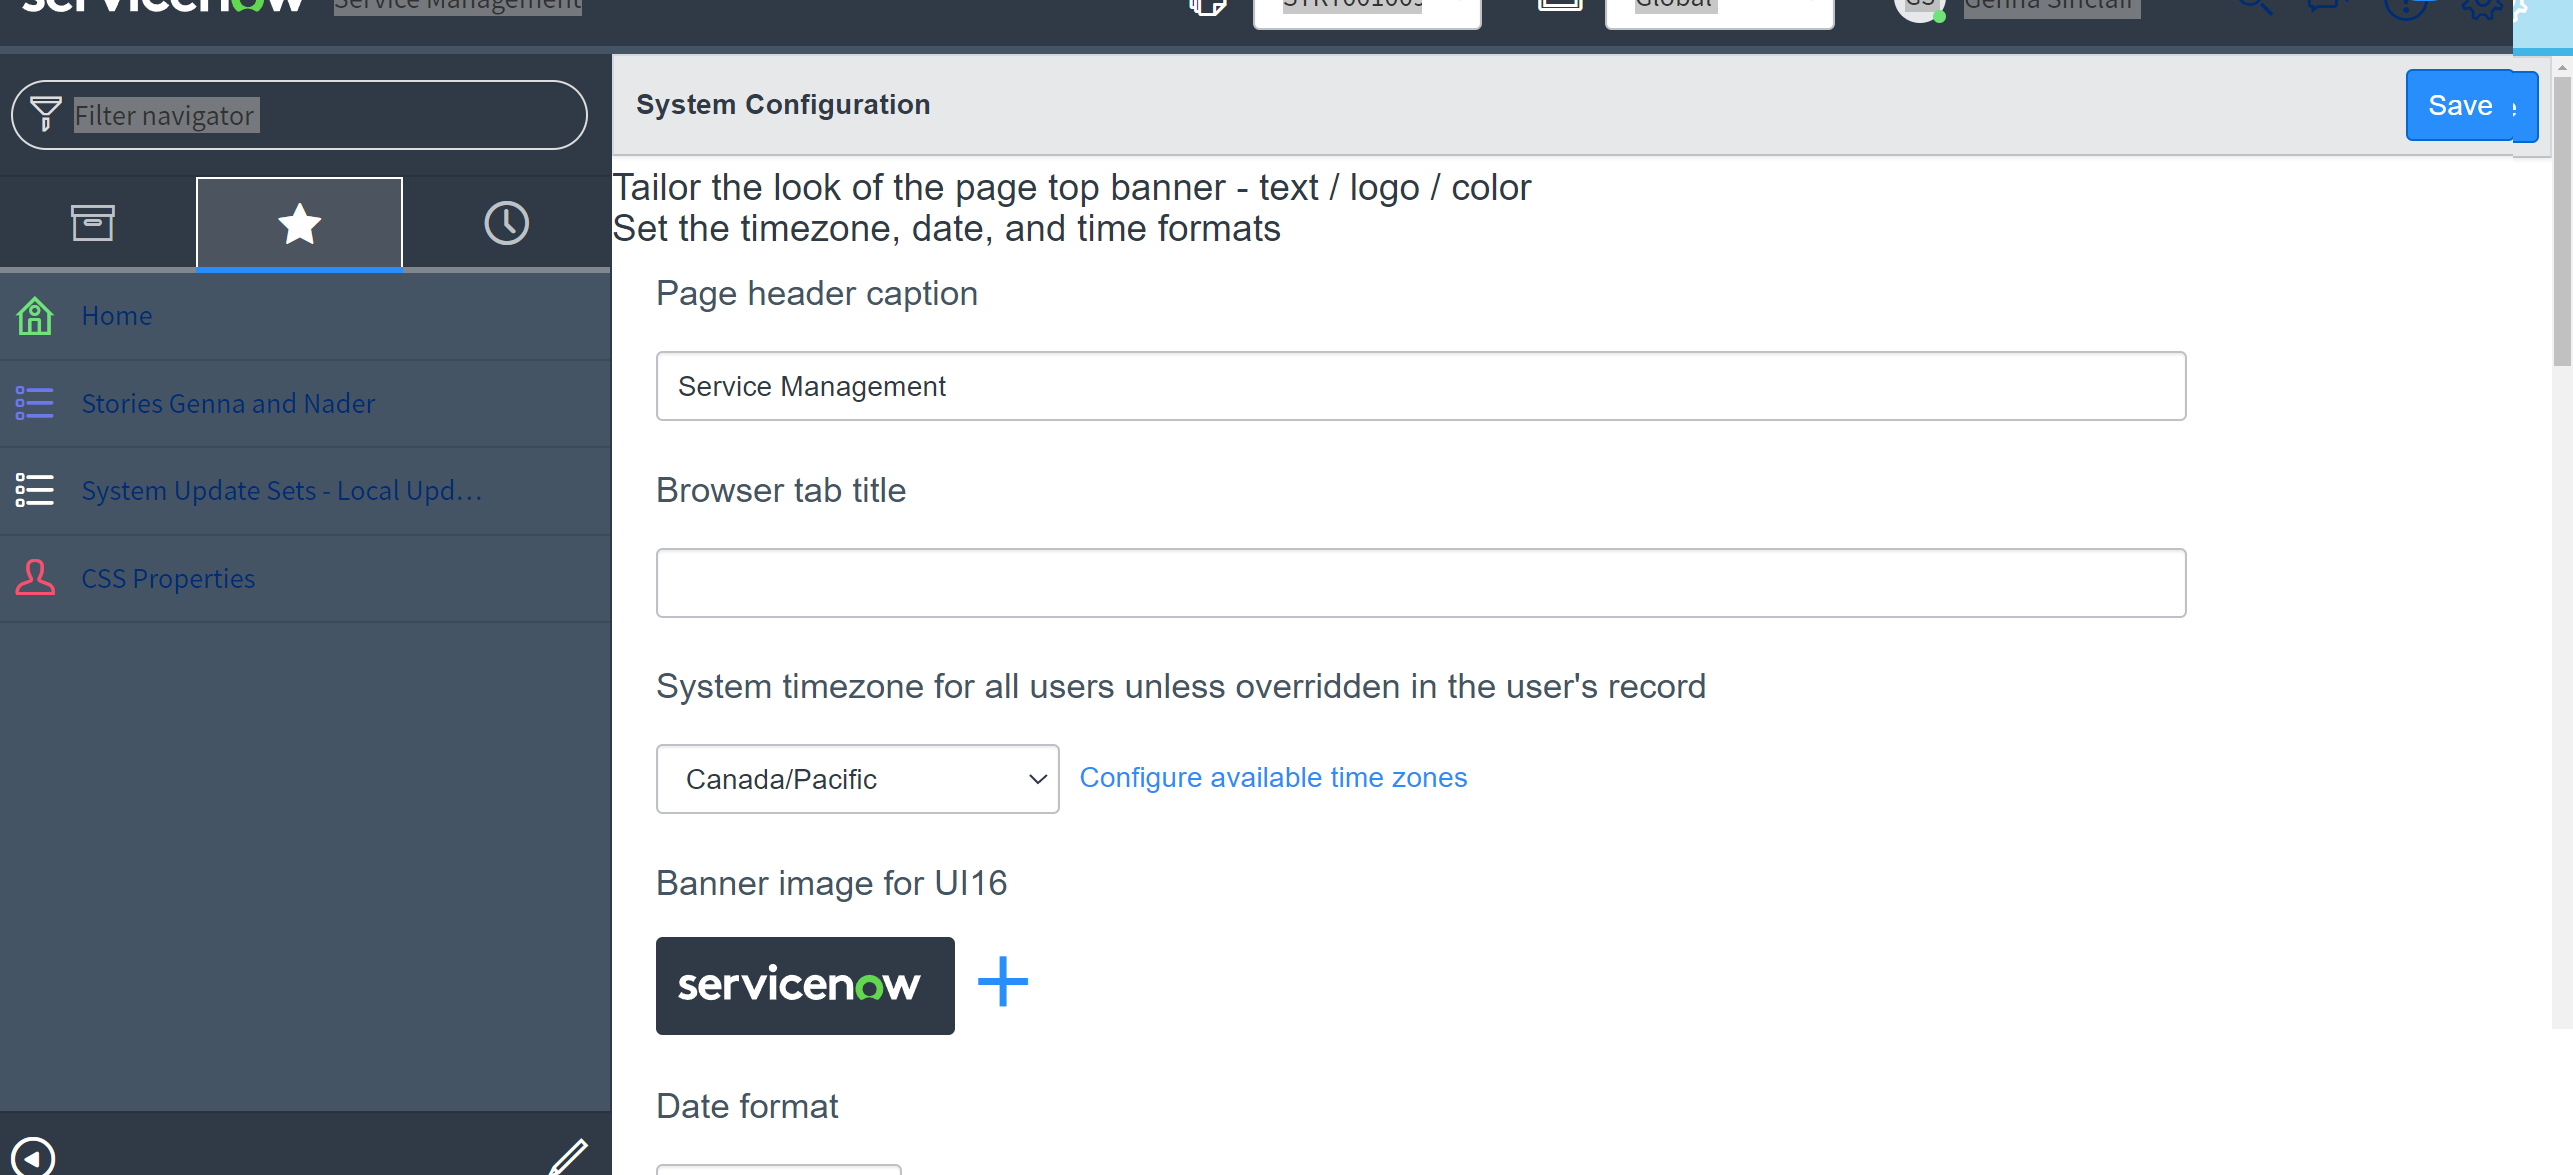
Task: Click the CSS Properties user icon
Action: [x=35, y=578]
